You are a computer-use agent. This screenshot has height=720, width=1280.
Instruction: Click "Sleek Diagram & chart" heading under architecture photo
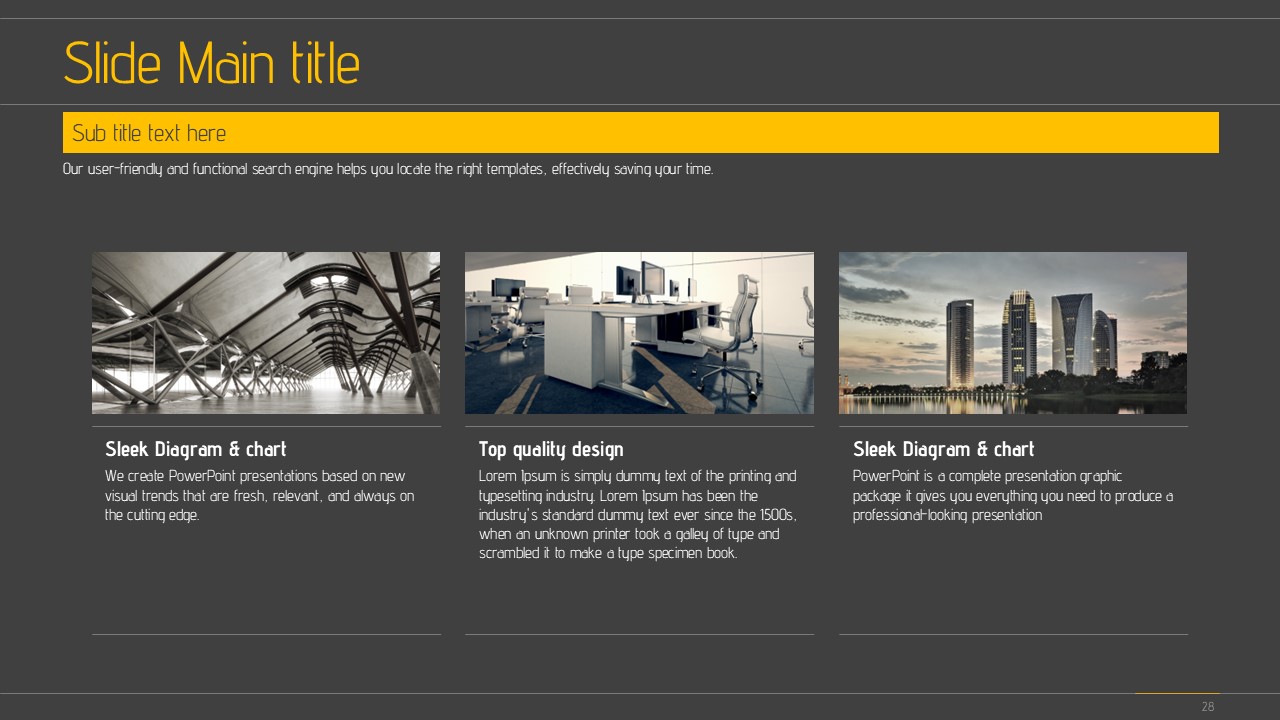196,449
